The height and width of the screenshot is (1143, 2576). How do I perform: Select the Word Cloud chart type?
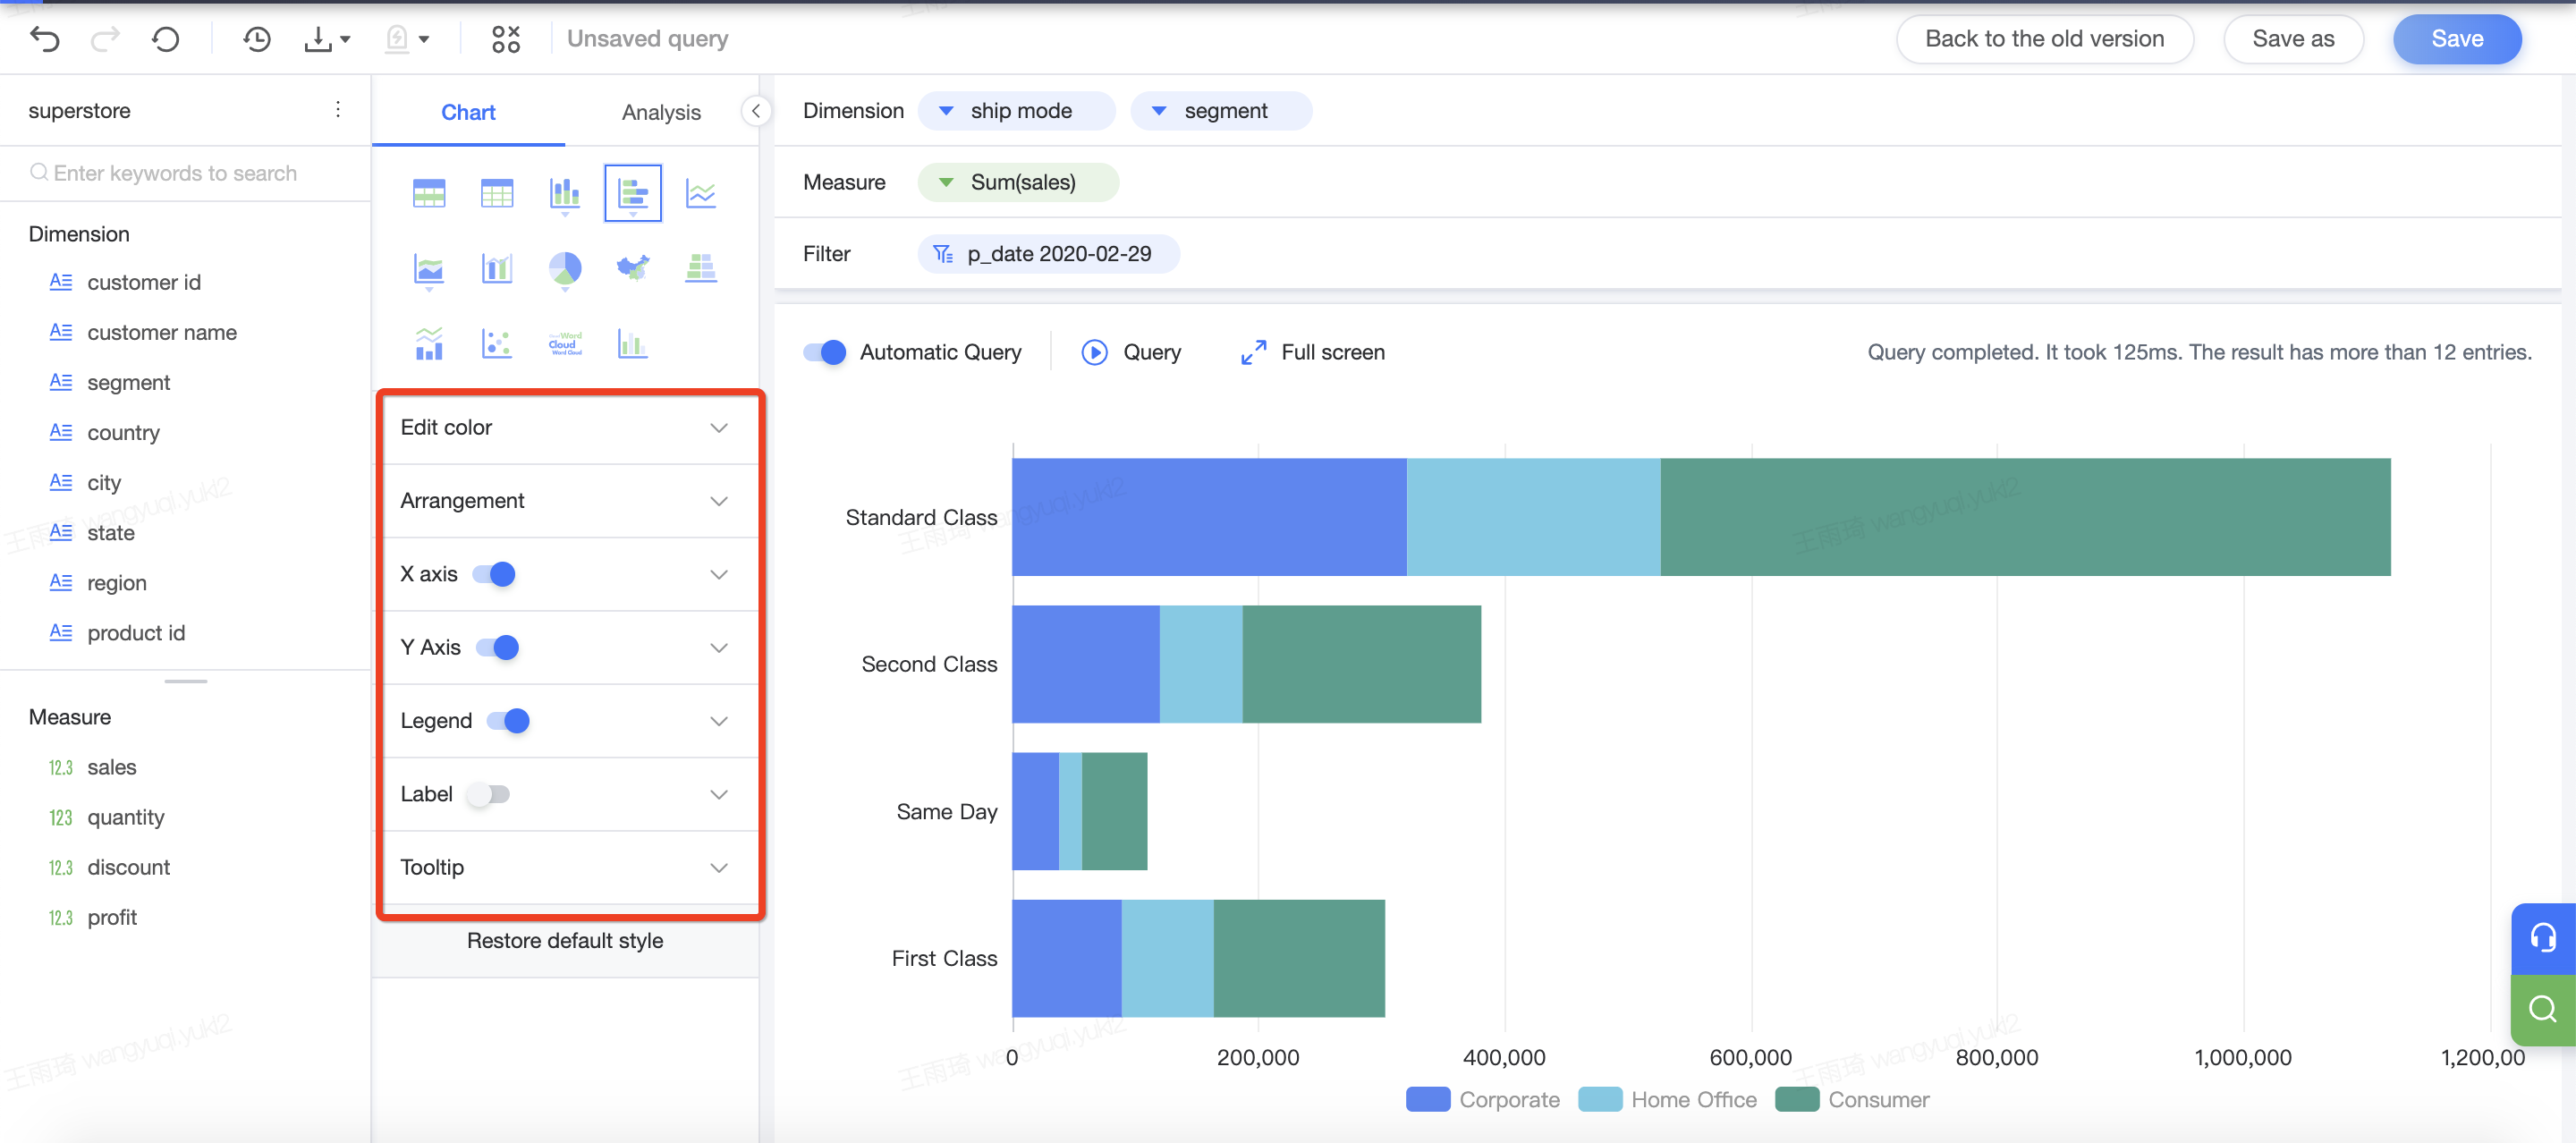tap(565, 343)
